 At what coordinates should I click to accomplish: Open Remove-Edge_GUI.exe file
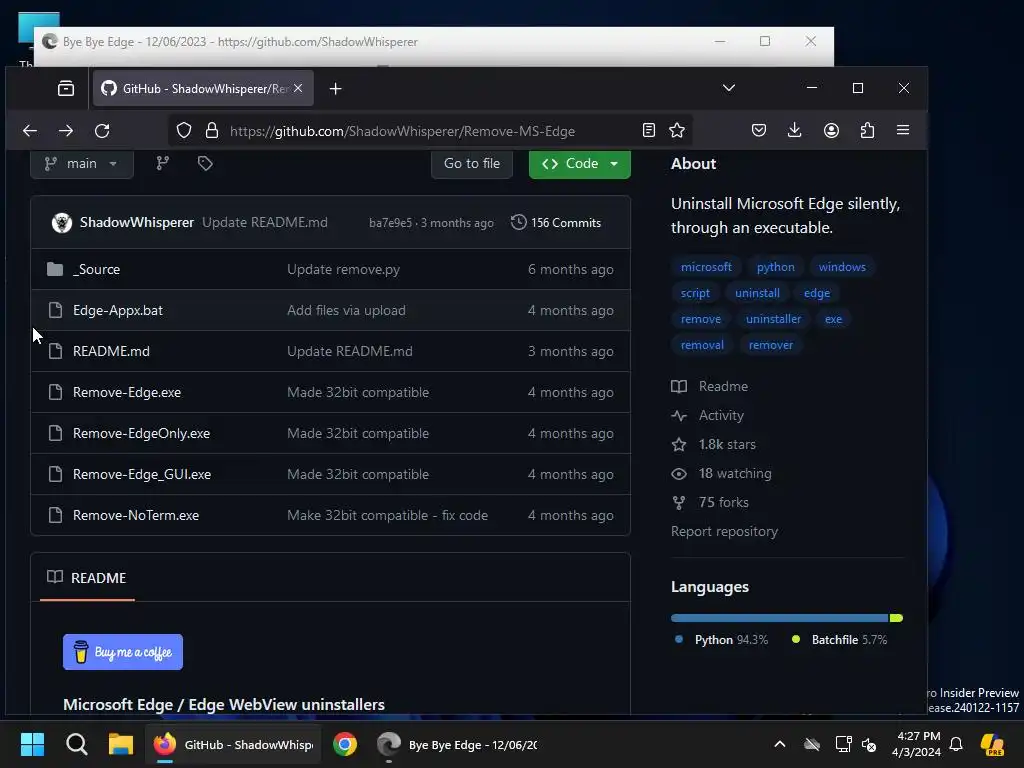pos(142,474)
